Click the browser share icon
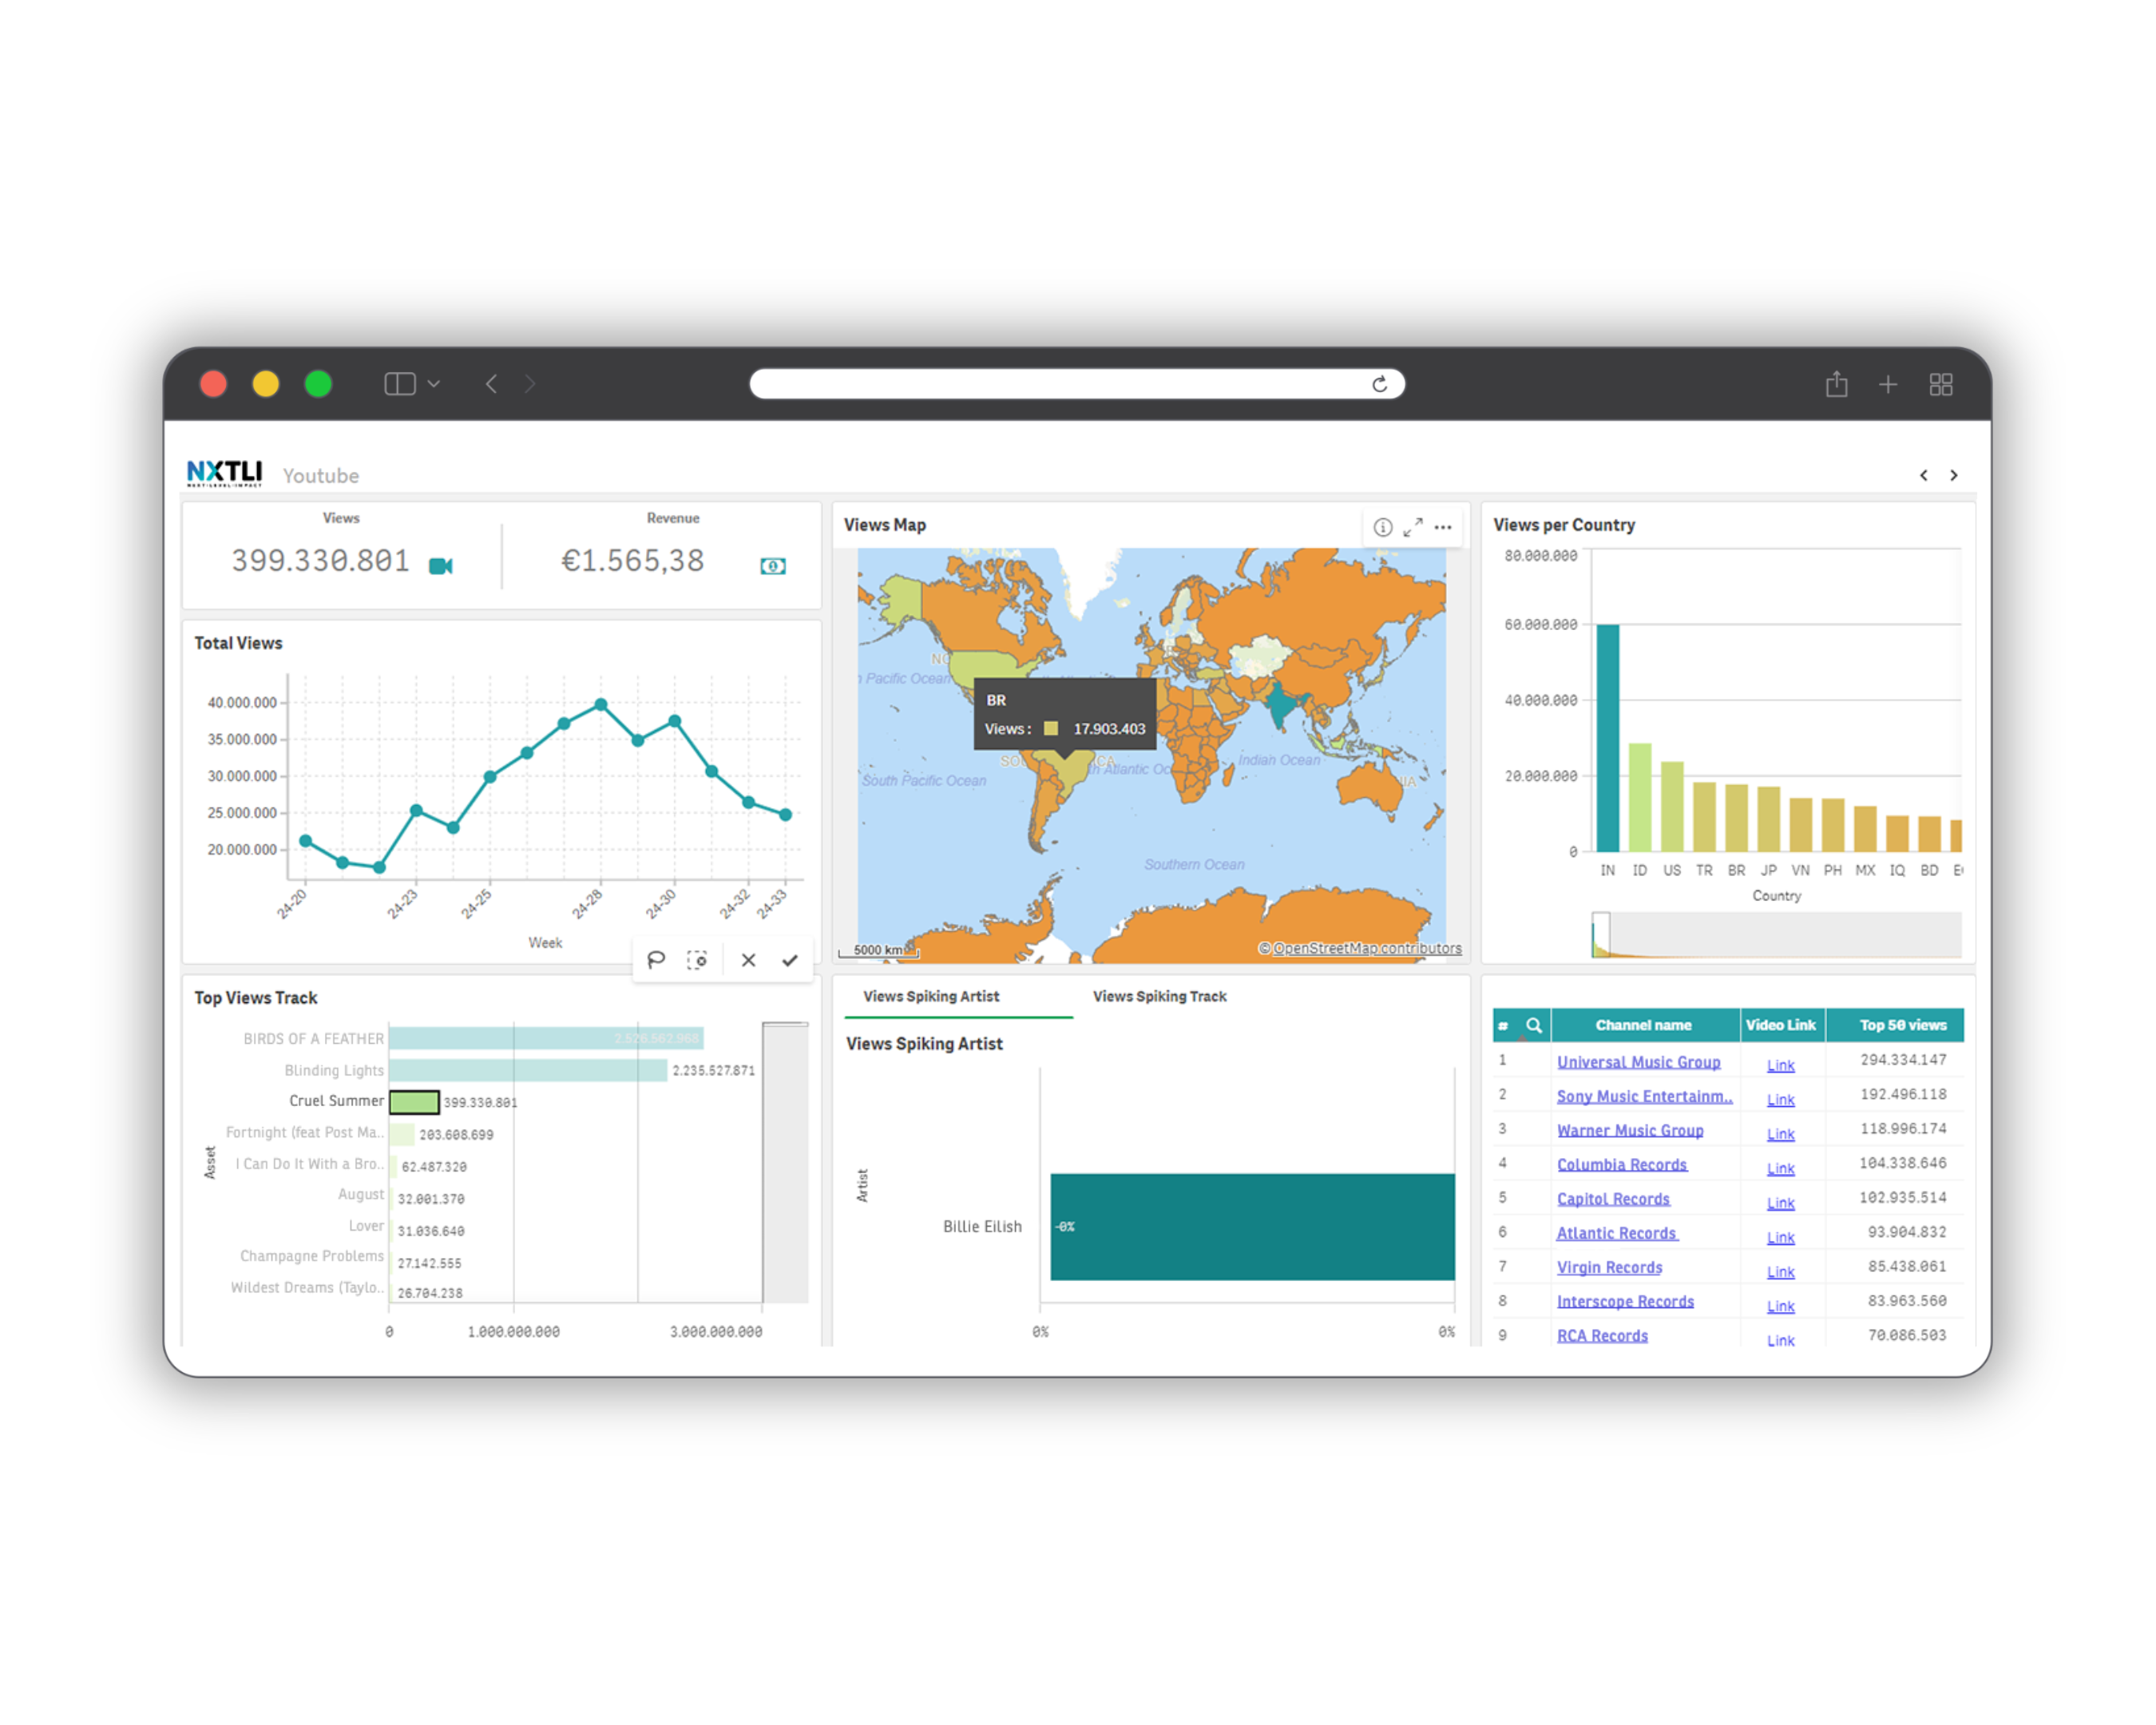2156x1725 pixels. (x=1836, y=384)
